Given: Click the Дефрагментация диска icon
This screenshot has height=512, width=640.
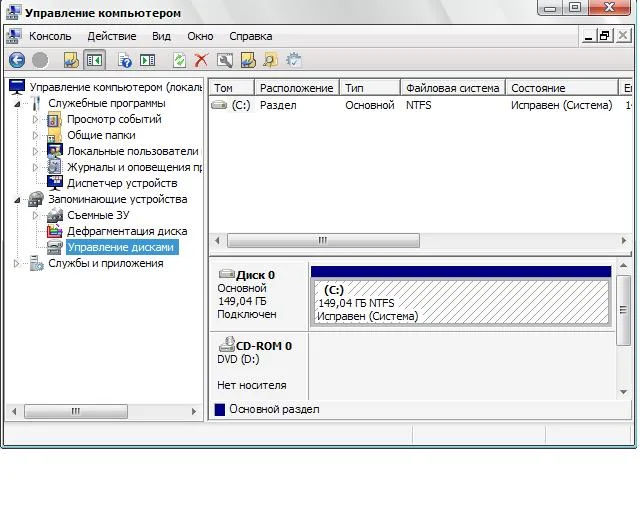Looking at the screenshot, I should [x=55, y=231].
